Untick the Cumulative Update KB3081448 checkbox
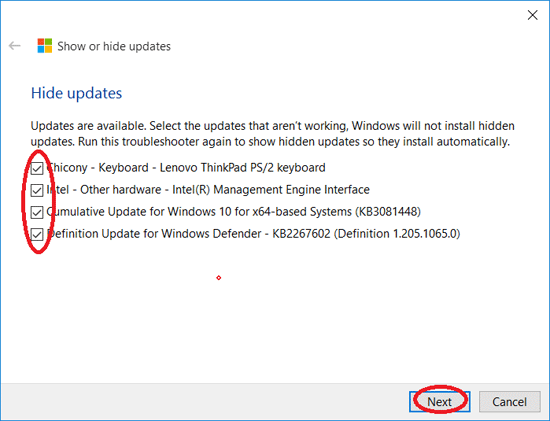550x421 pixels. pos(37,212)
